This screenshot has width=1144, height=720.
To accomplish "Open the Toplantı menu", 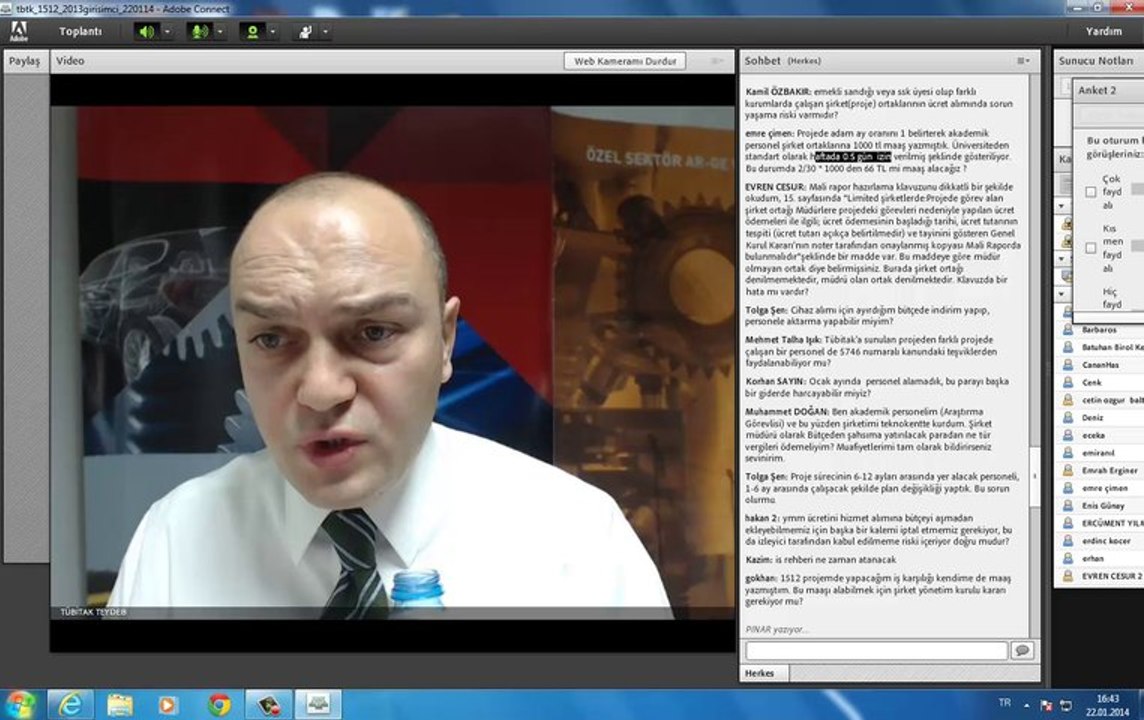I will [x=80, y=31].
